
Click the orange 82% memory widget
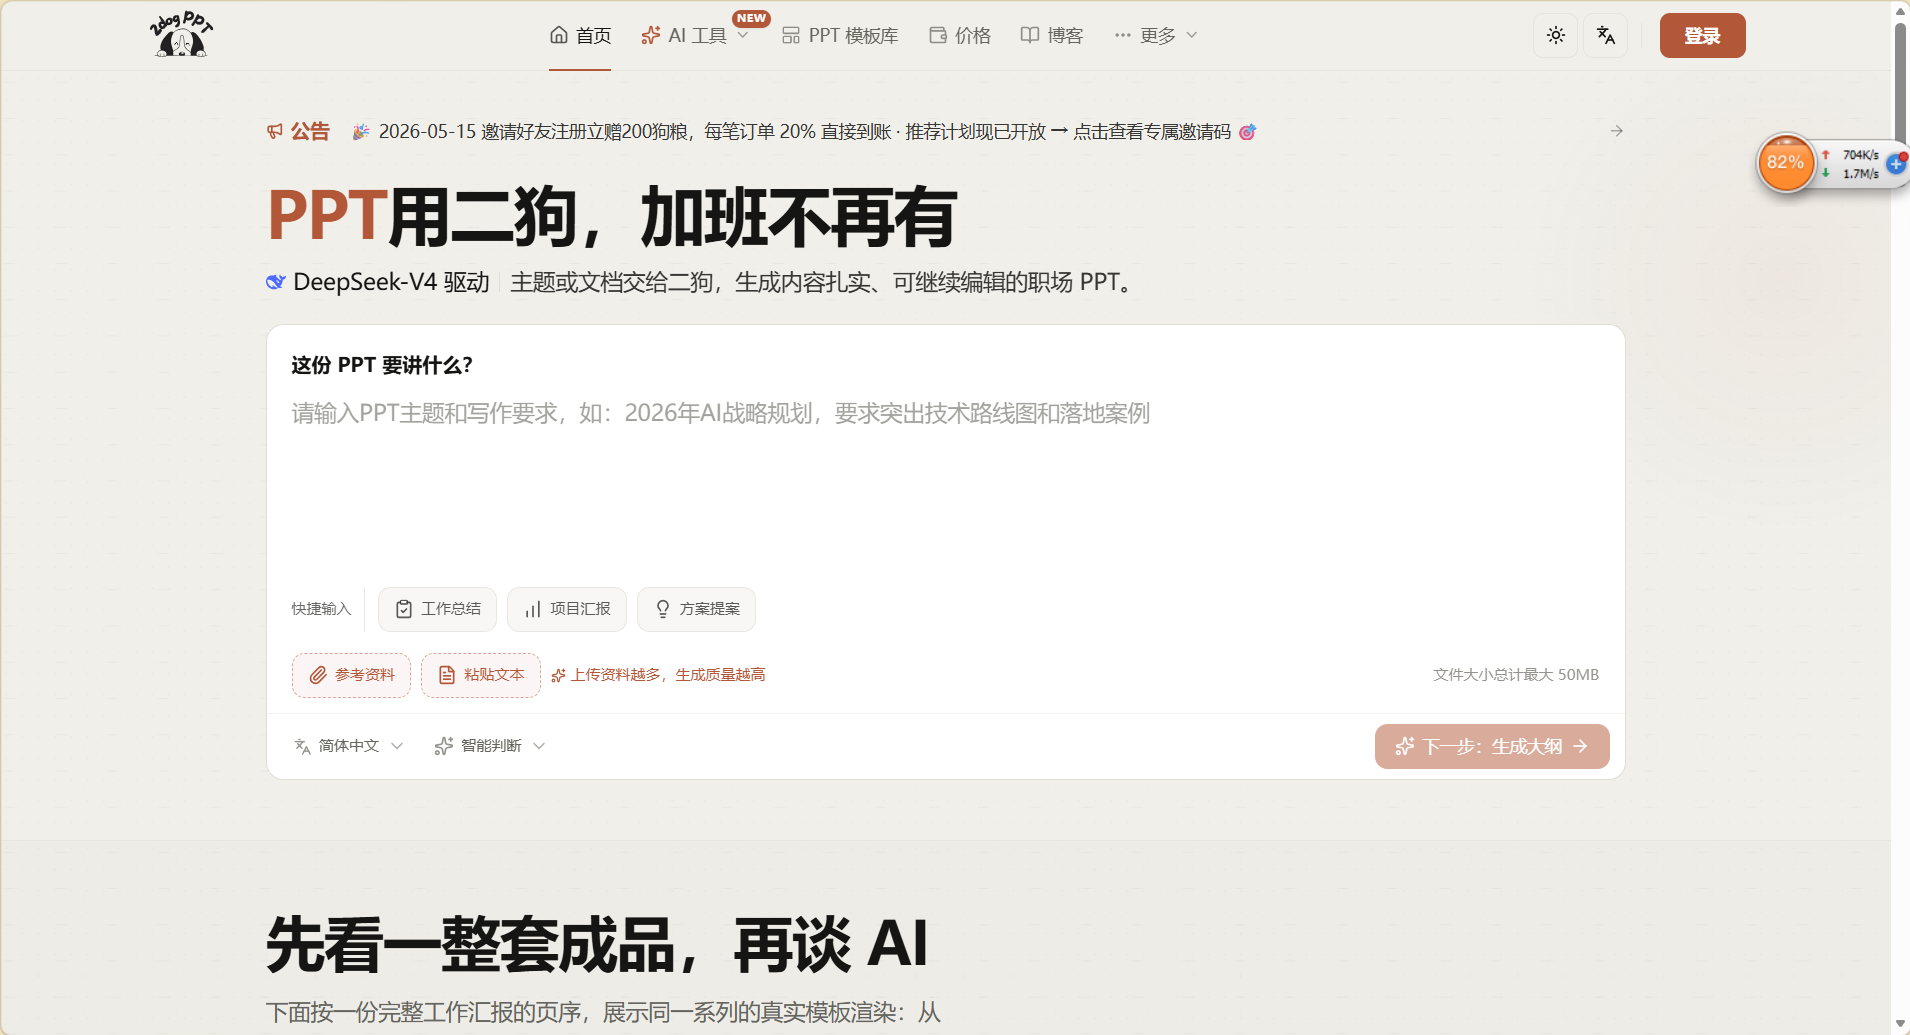(1785, 163)
